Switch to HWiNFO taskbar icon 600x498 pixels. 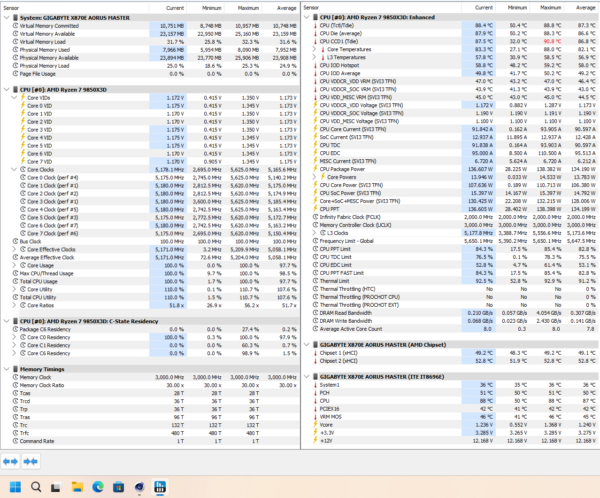coord(160,487)
